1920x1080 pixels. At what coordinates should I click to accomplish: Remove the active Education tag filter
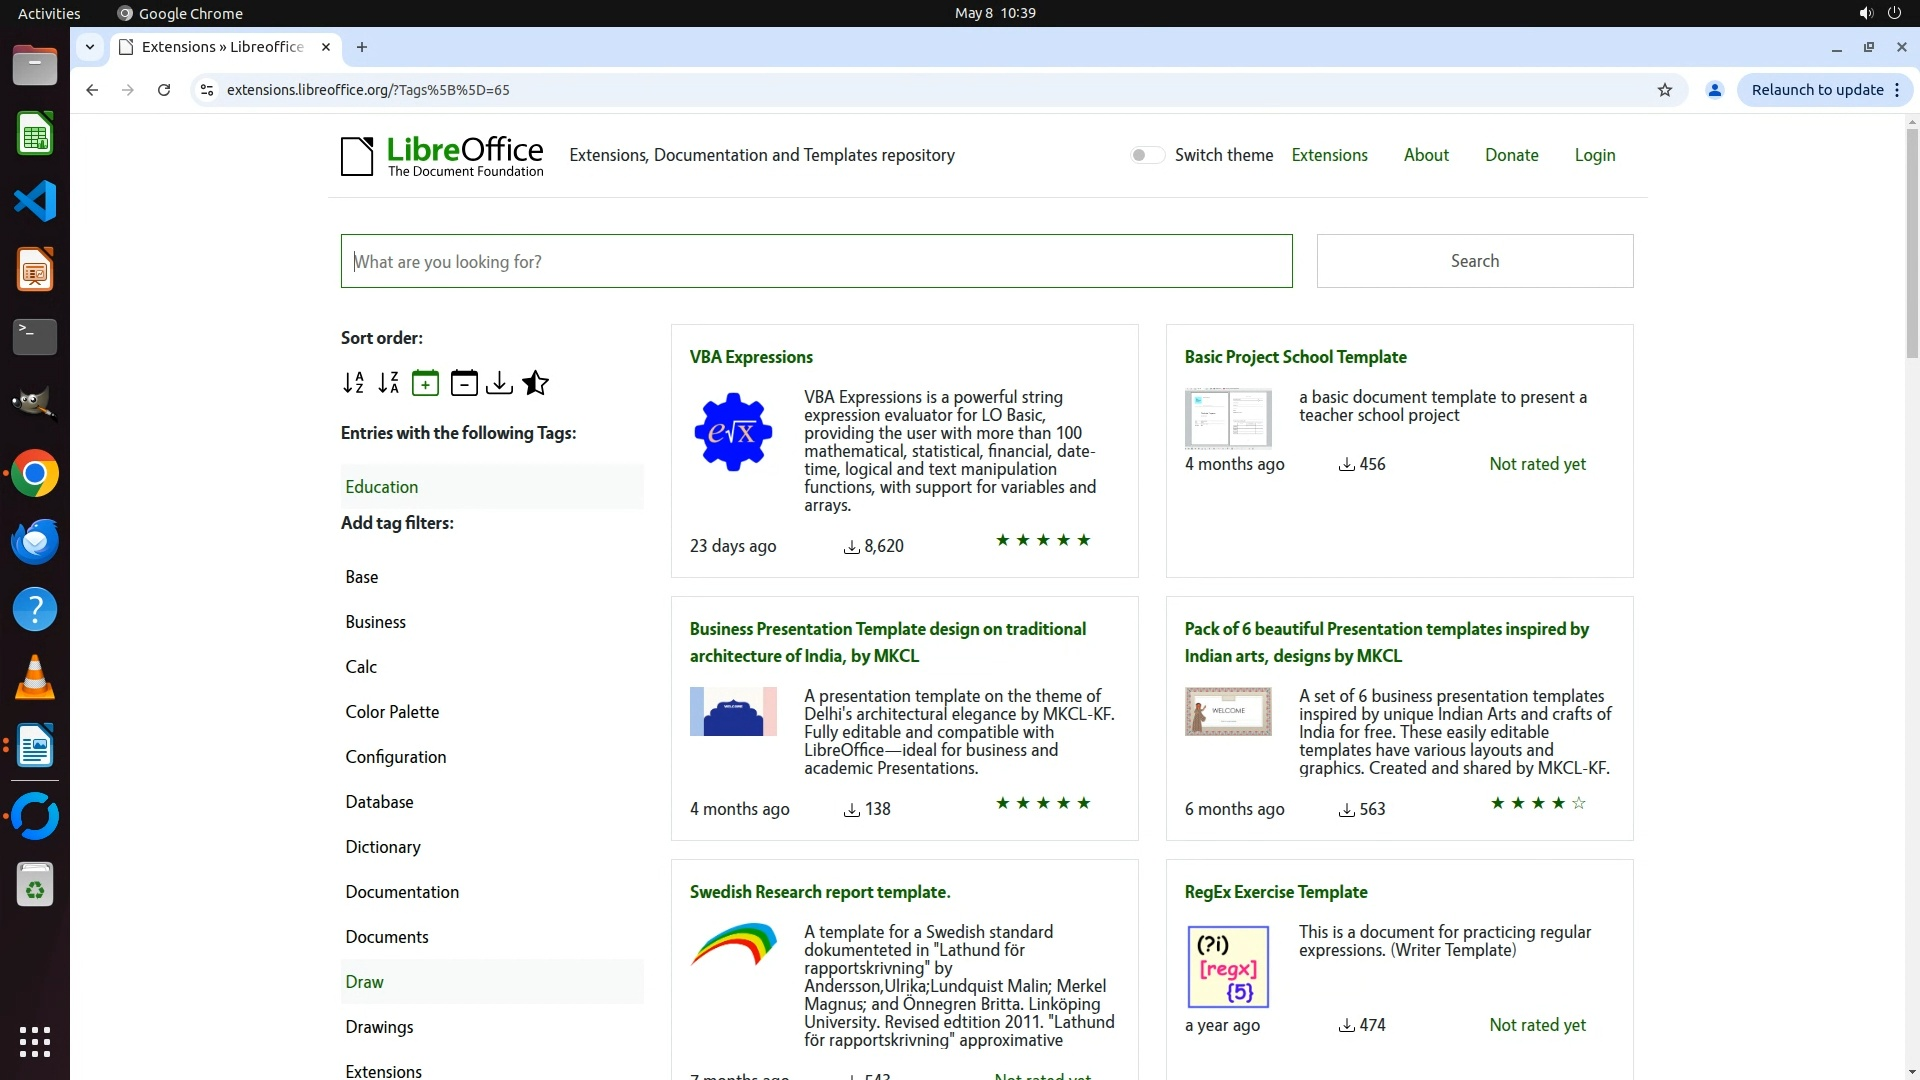[x=382, y=487]
